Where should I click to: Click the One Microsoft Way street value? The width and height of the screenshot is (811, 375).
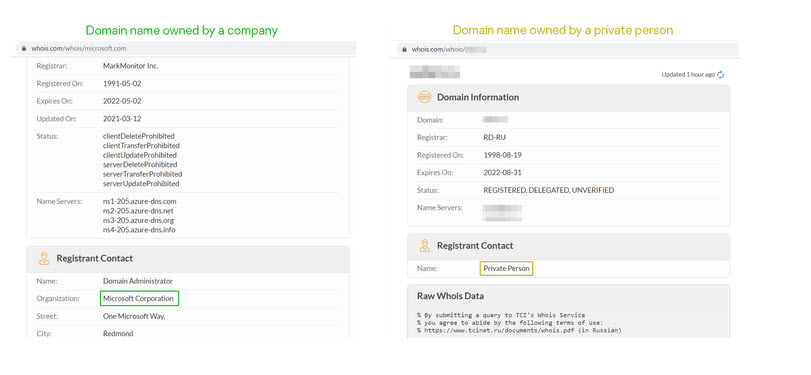click(134, 316)
